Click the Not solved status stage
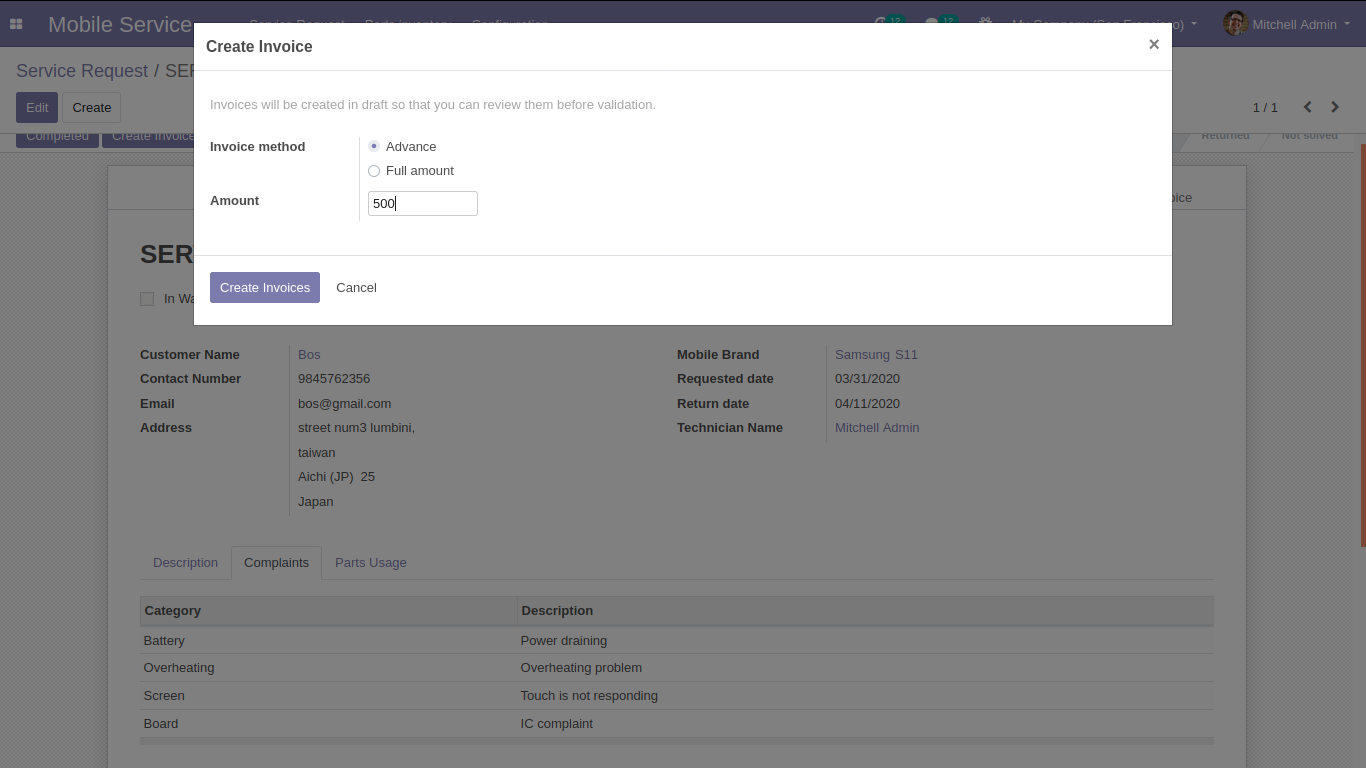This screenshot has height=768, width=1366. tap(1309, 136)
